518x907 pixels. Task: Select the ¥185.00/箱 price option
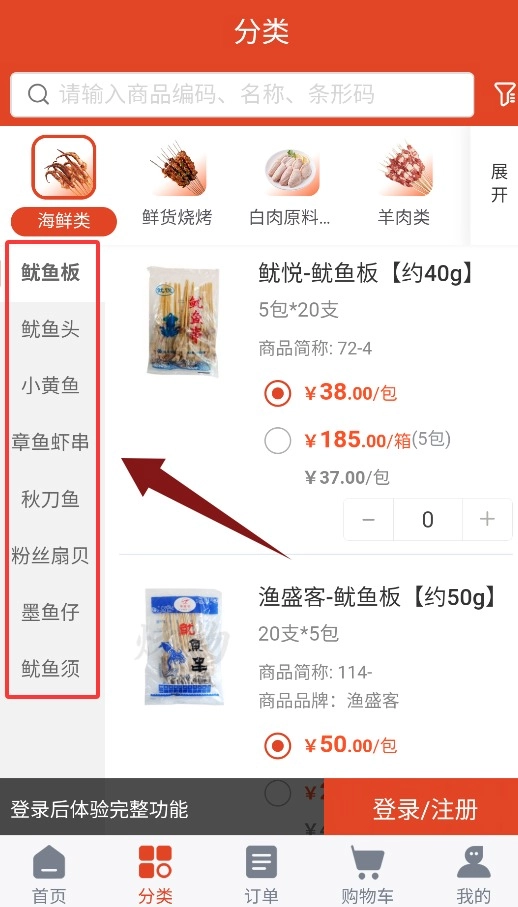278,441
